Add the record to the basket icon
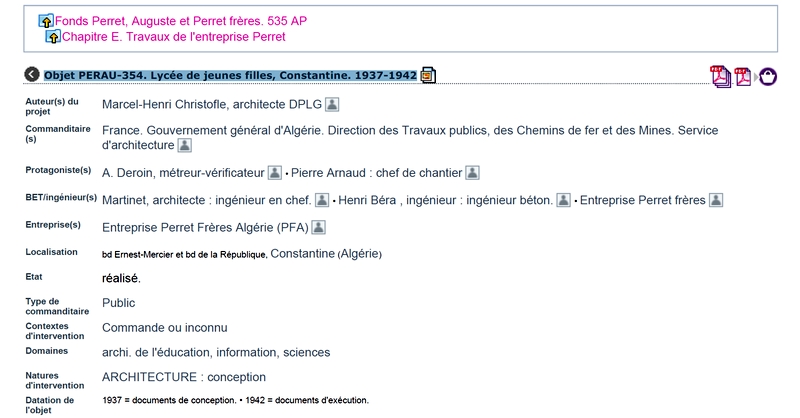The image size is (800, 418). point(768,77)
